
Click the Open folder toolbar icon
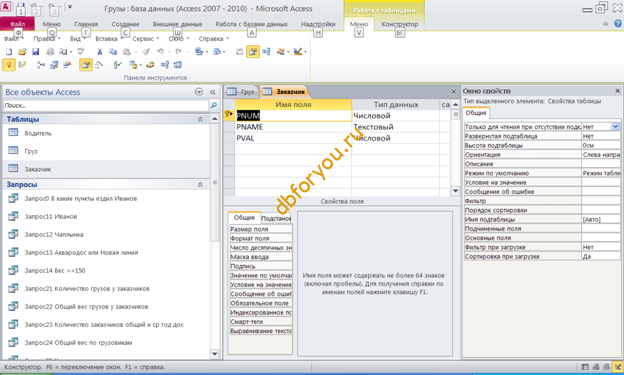tap(22, 52)
